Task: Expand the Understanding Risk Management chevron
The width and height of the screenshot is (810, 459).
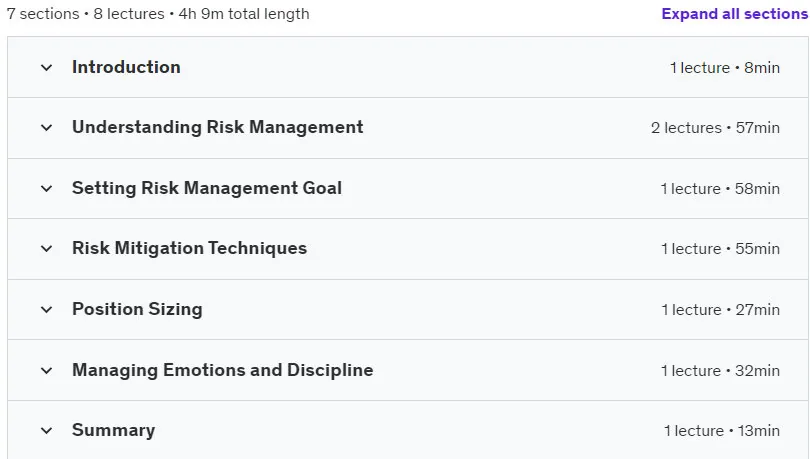Action: [x=46, y=128]
